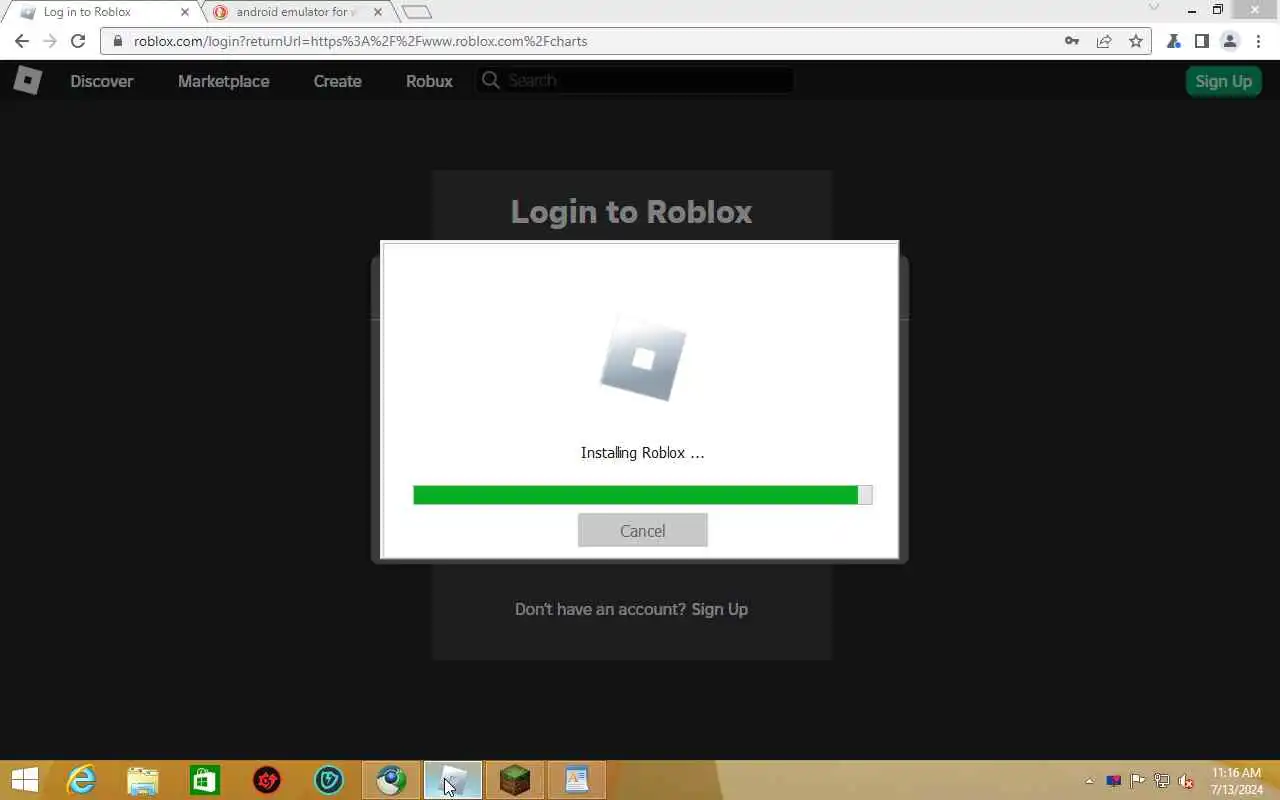
Task: Click the address bar URL
Action: (x=361, y=41)
